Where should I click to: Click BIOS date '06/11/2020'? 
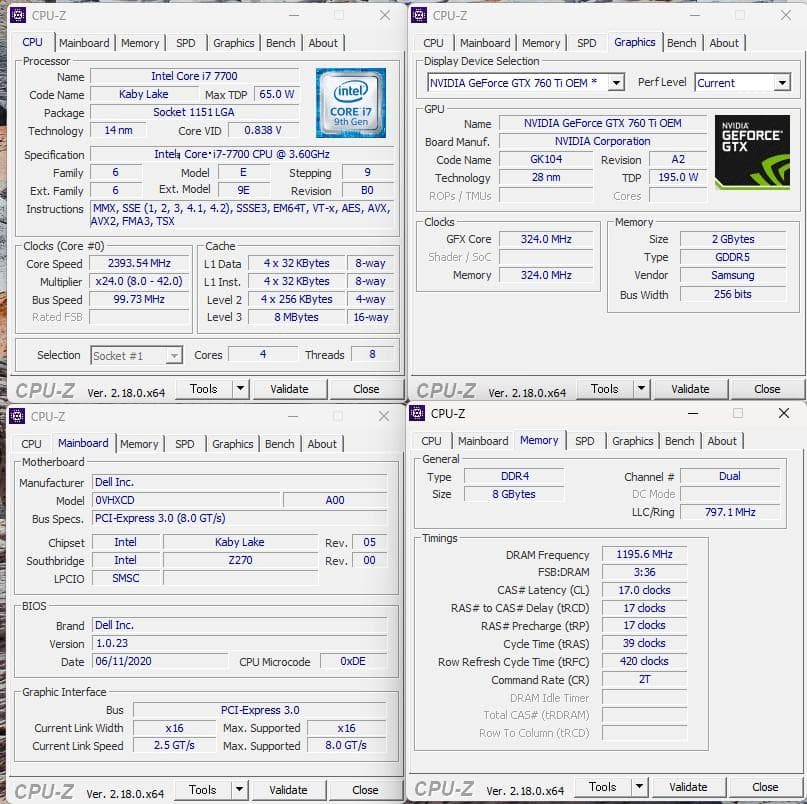[160, 661]
